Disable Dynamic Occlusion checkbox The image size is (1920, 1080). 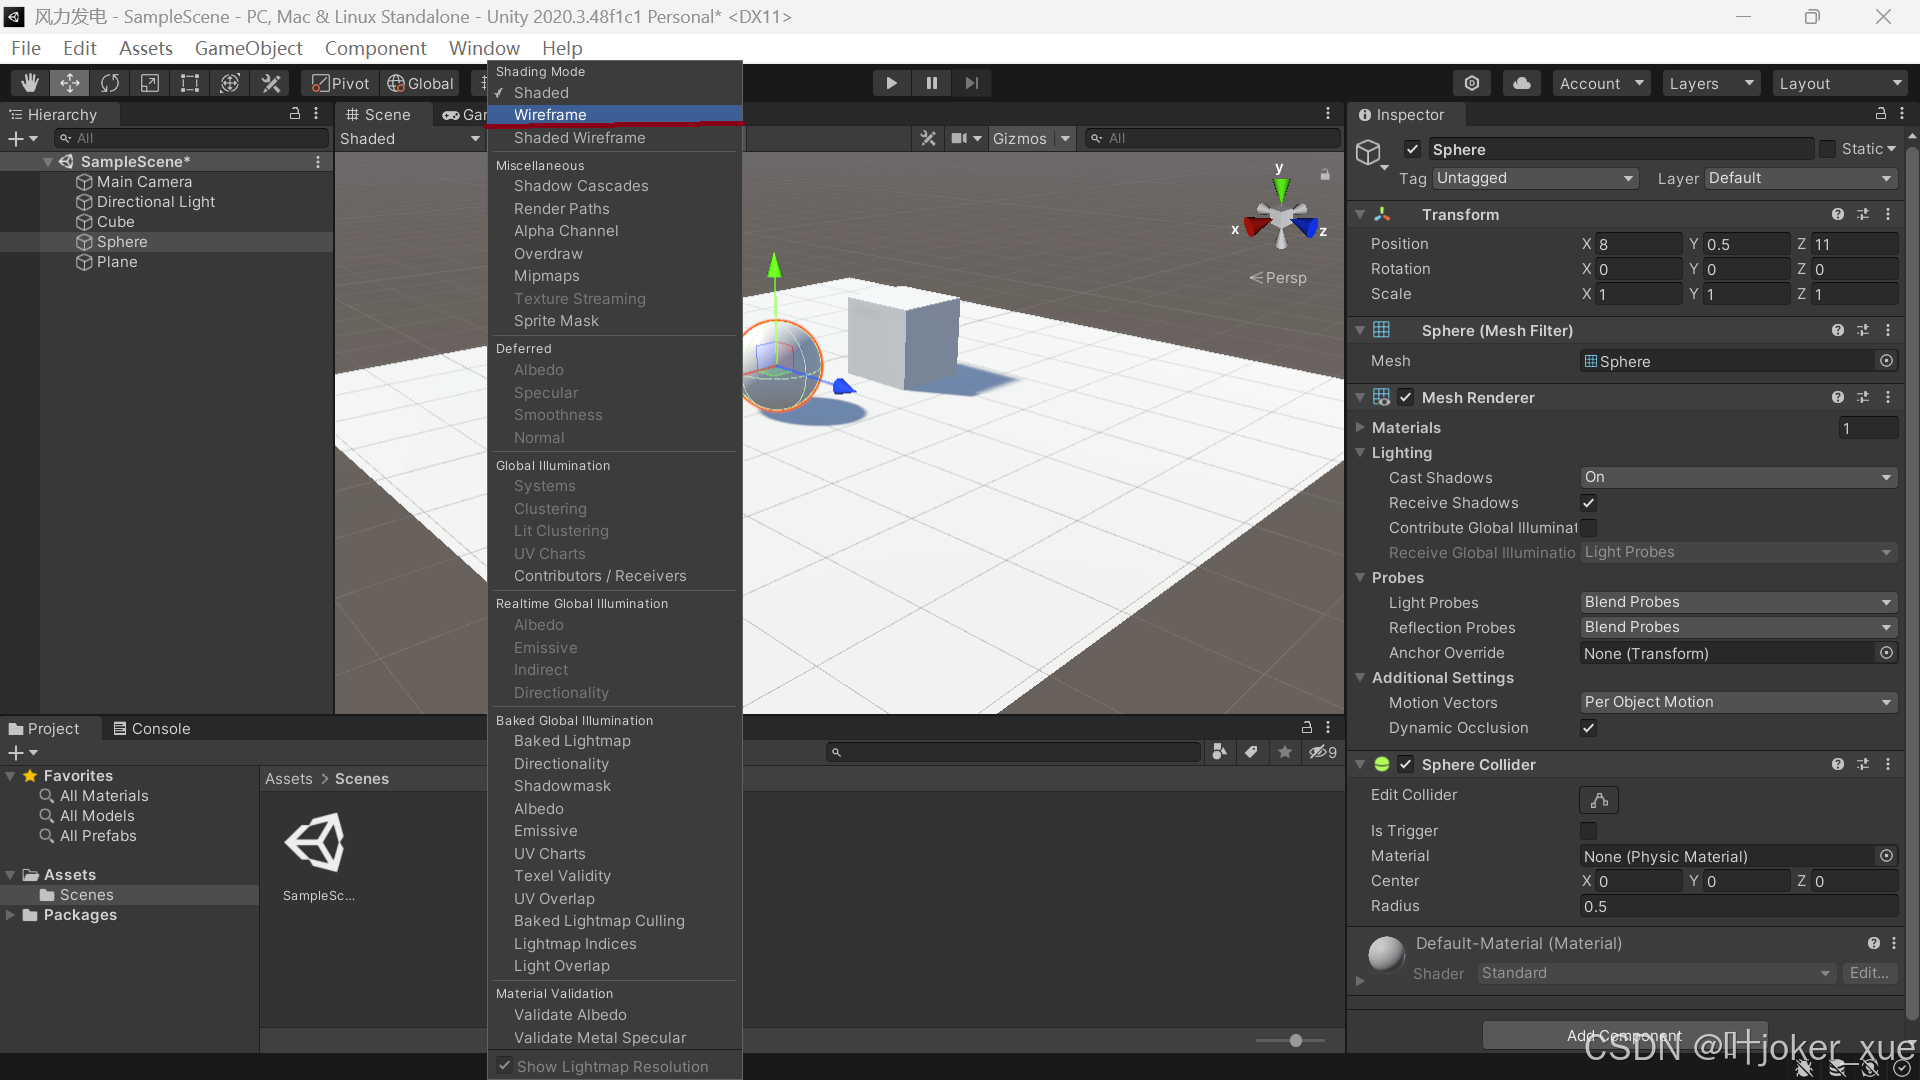point(1588,728)
